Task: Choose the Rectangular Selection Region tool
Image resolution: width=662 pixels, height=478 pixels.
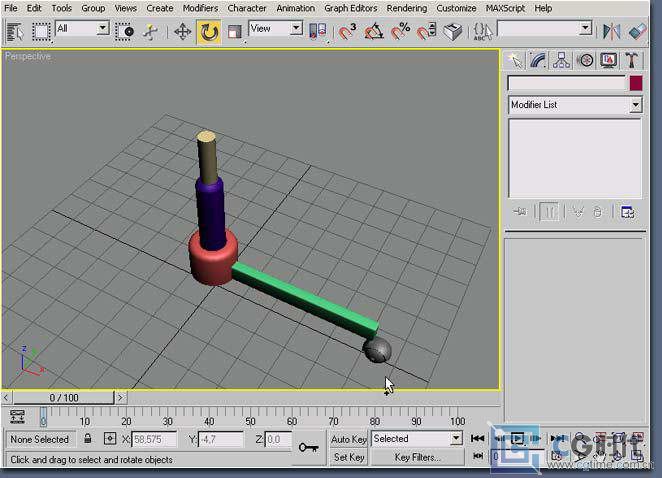Action: [41, 32]
